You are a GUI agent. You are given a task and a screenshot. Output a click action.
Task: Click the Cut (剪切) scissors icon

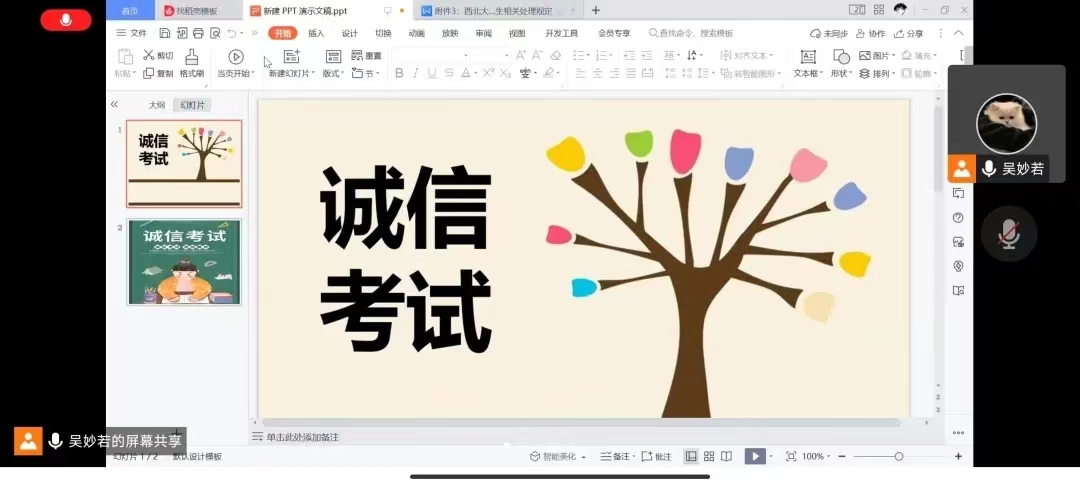point(149,56)
